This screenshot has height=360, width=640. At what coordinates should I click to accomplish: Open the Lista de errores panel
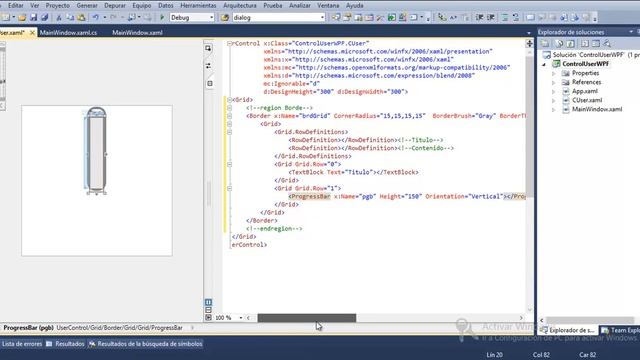click(22, 344)
